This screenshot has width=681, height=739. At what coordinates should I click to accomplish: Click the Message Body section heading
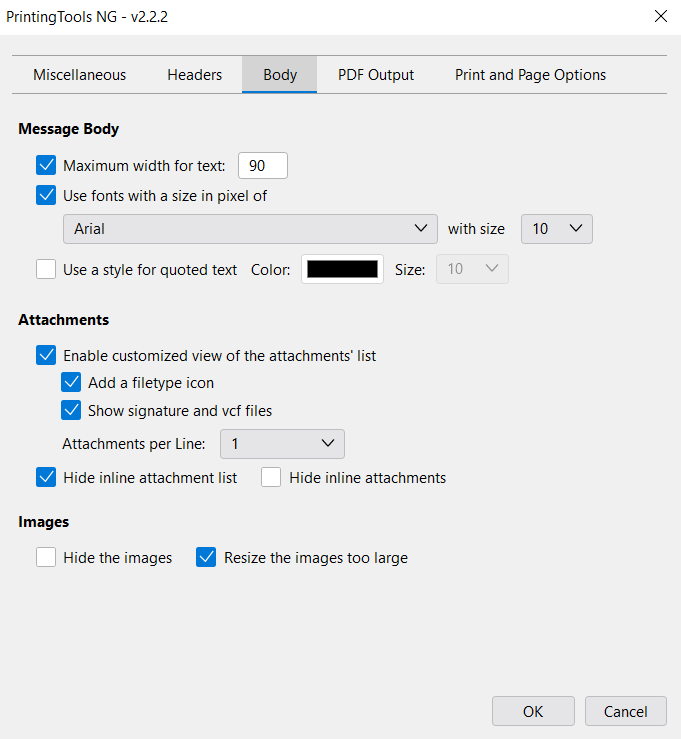[69, 129]
